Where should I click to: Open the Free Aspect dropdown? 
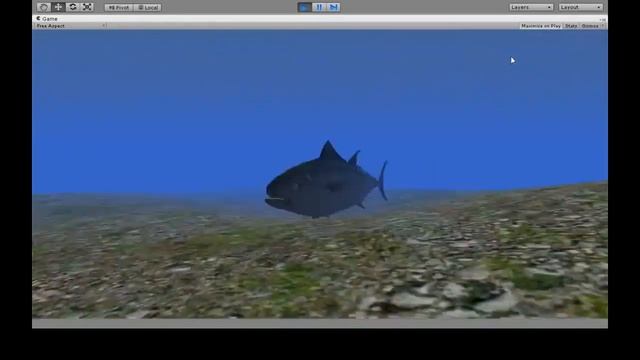pyautogui.click(x=71, y=26)
